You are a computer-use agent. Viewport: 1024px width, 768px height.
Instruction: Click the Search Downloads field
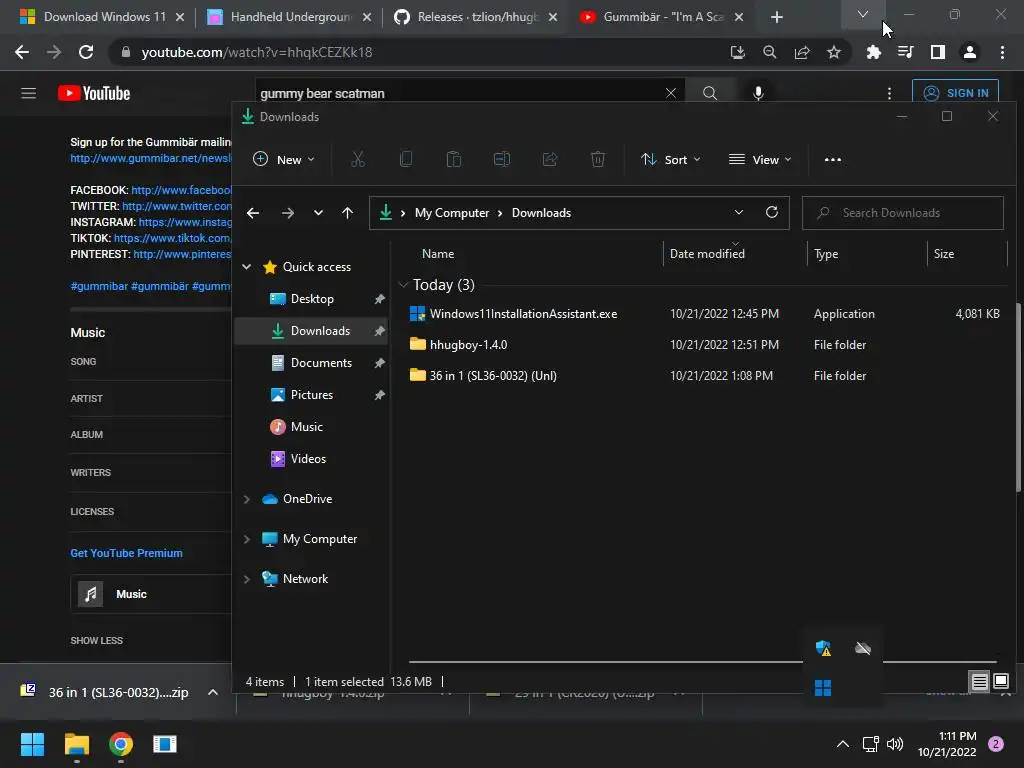[x=903, y=213]
